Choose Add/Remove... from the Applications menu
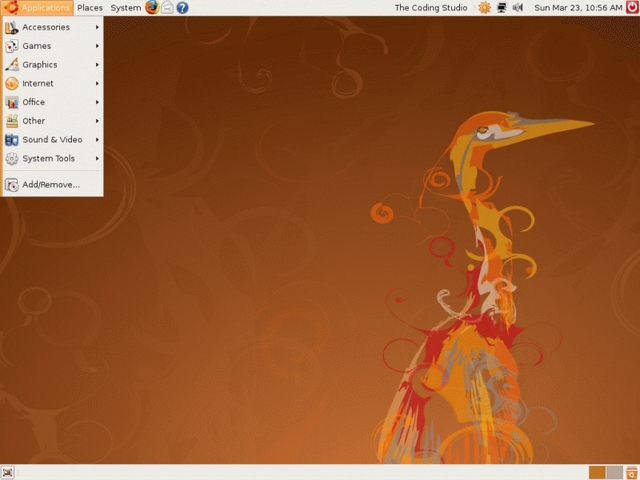This screenshot has height=480, width=640. [x=52, y=185]
